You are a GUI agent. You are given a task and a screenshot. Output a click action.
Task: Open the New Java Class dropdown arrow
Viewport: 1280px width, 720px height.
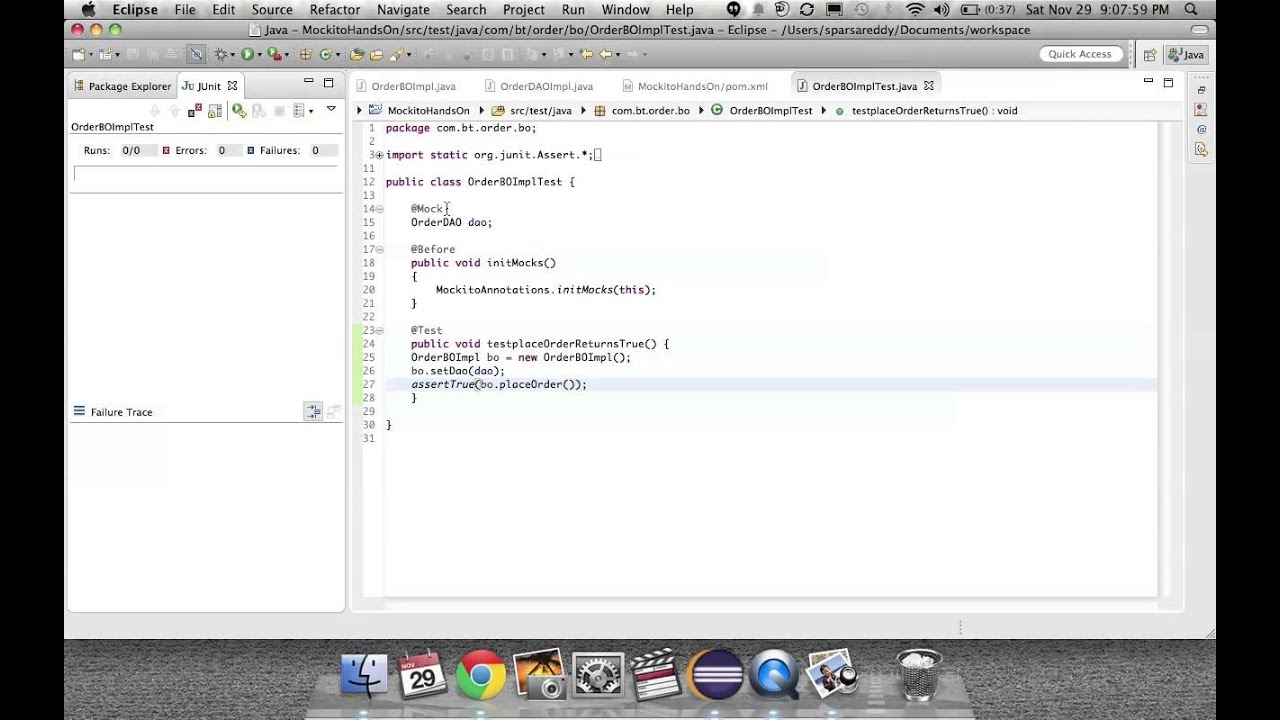tap(338, 54)
